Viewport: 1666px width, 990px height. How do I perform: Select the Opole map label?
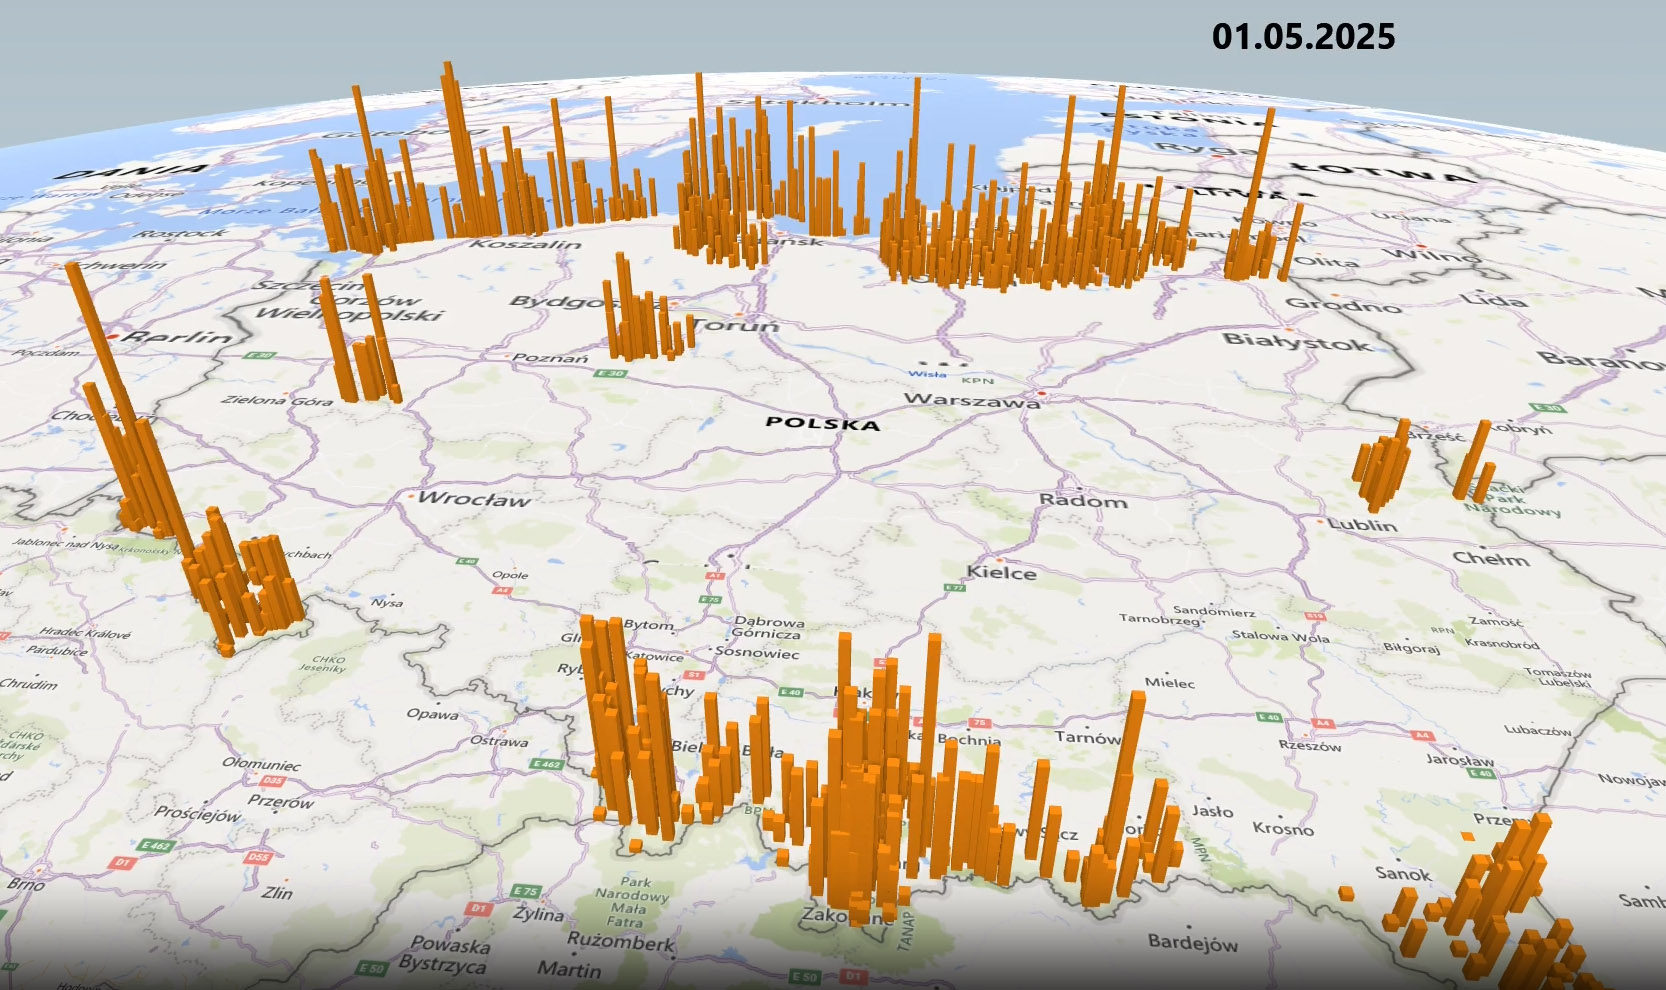(x=510, y=575)
